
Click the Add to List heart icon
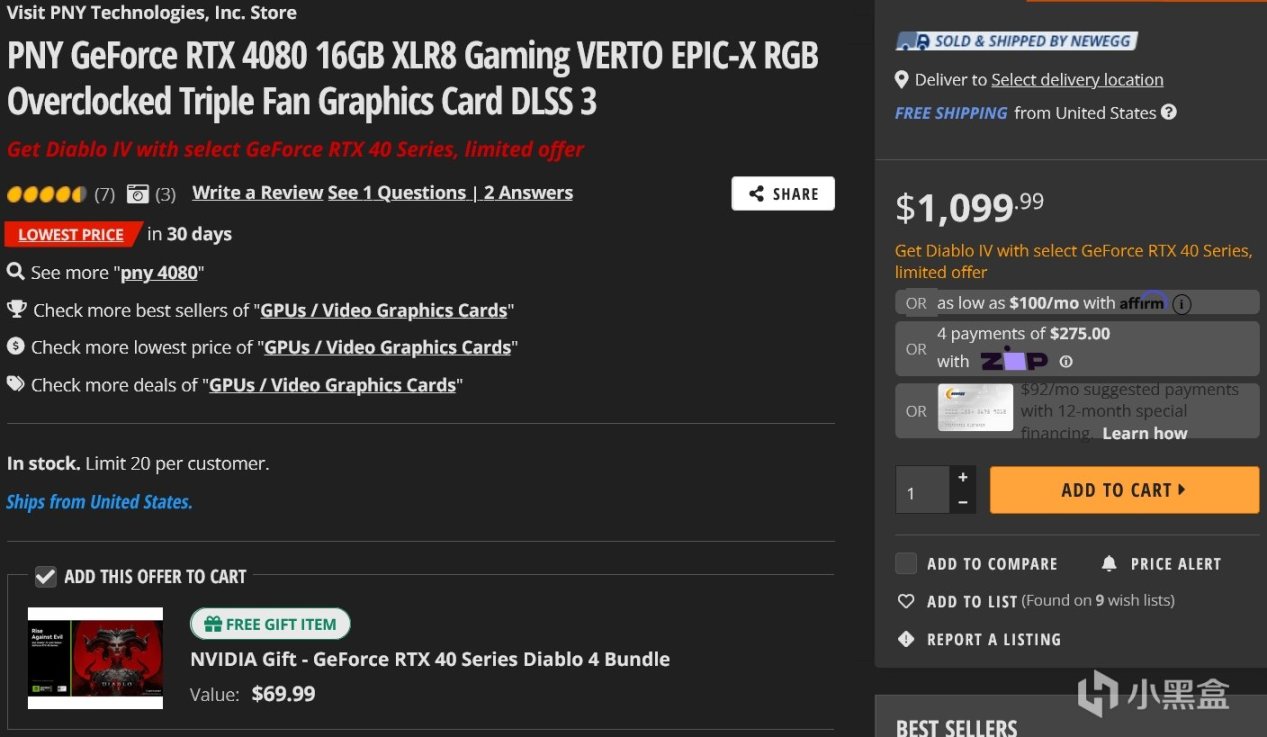coord(906,602)
